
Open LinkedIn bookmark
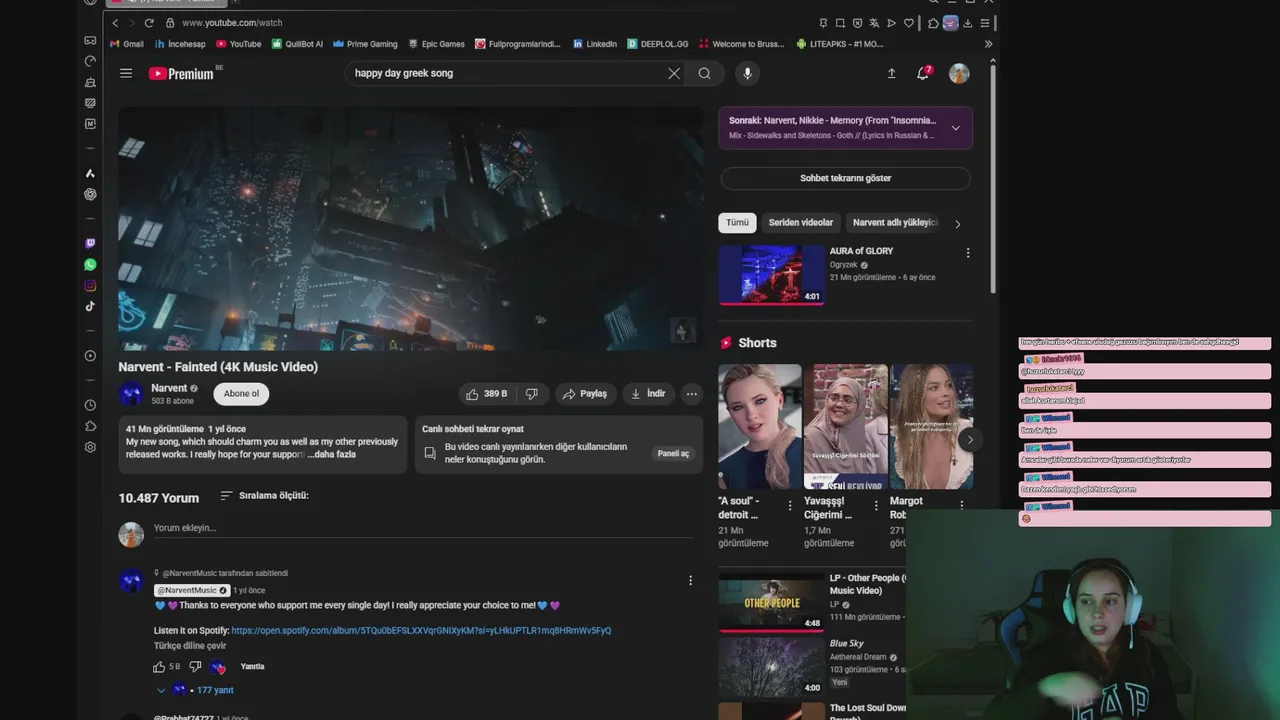594,44
